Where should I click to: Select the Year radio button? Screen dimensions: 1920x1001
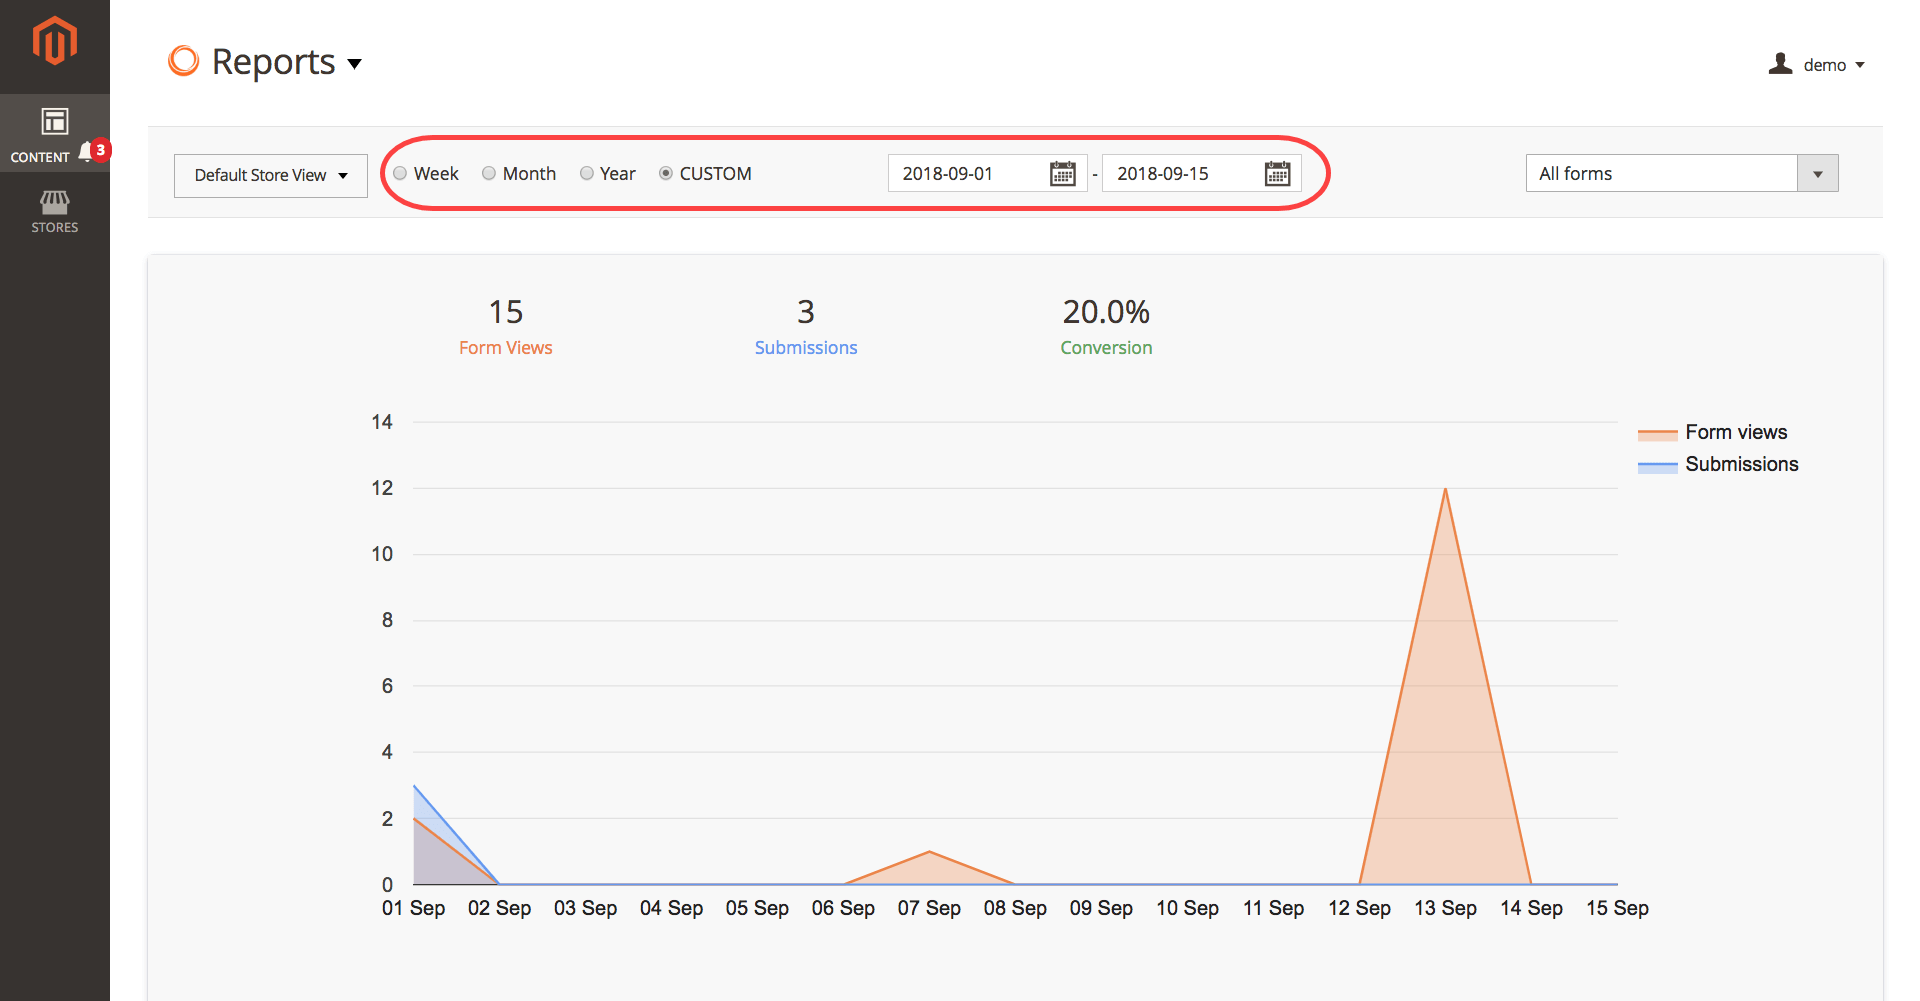[587, 174]
